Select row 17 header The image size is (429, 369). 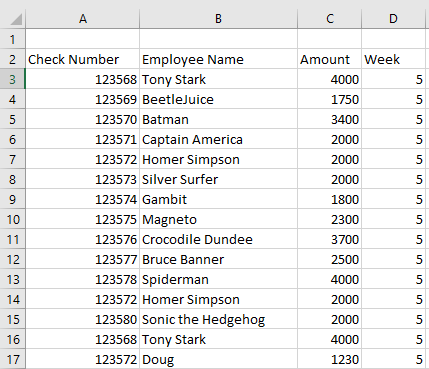(x=13, y=359)
